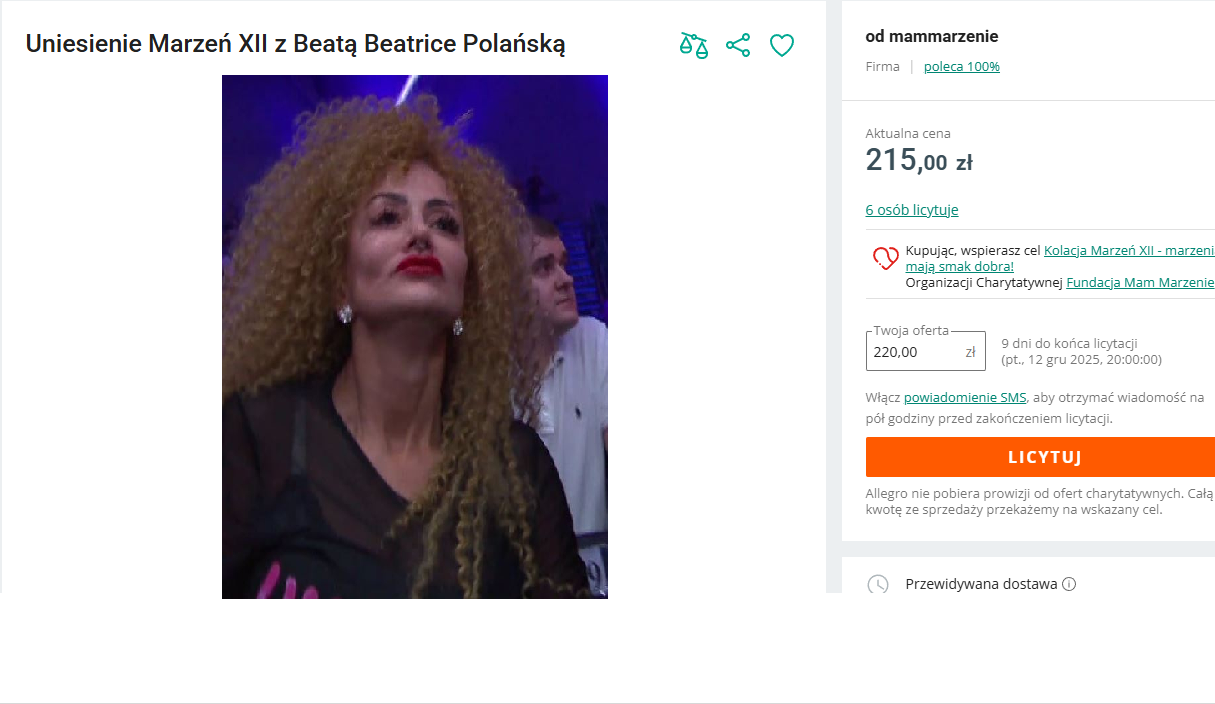1215x704 pixels.
Task: Click the current price 215,00 zł
Action: point(918,160)
